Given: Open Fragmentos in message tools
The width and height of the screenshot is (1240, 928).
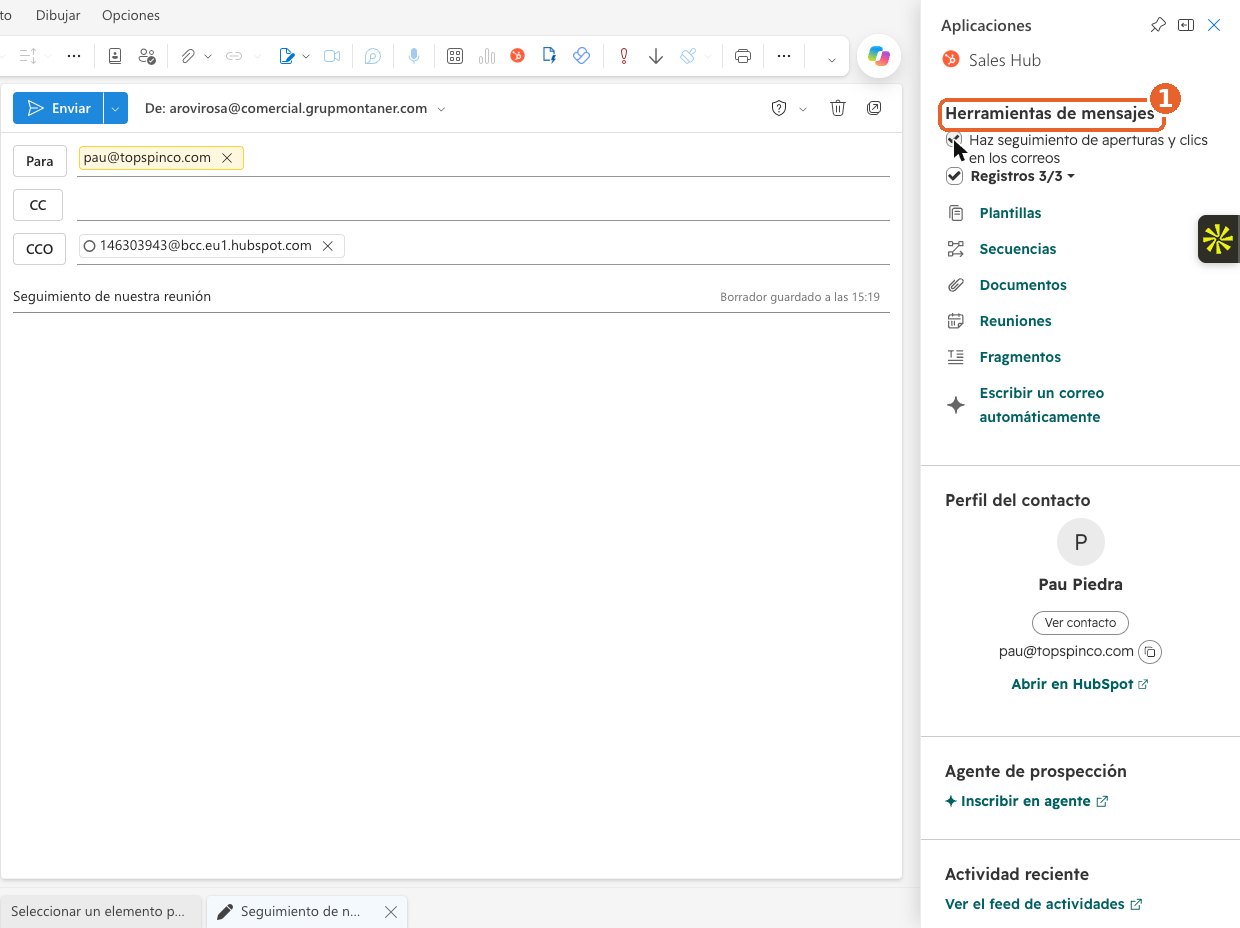Looking at the screenshot, I should point(1020,357).
